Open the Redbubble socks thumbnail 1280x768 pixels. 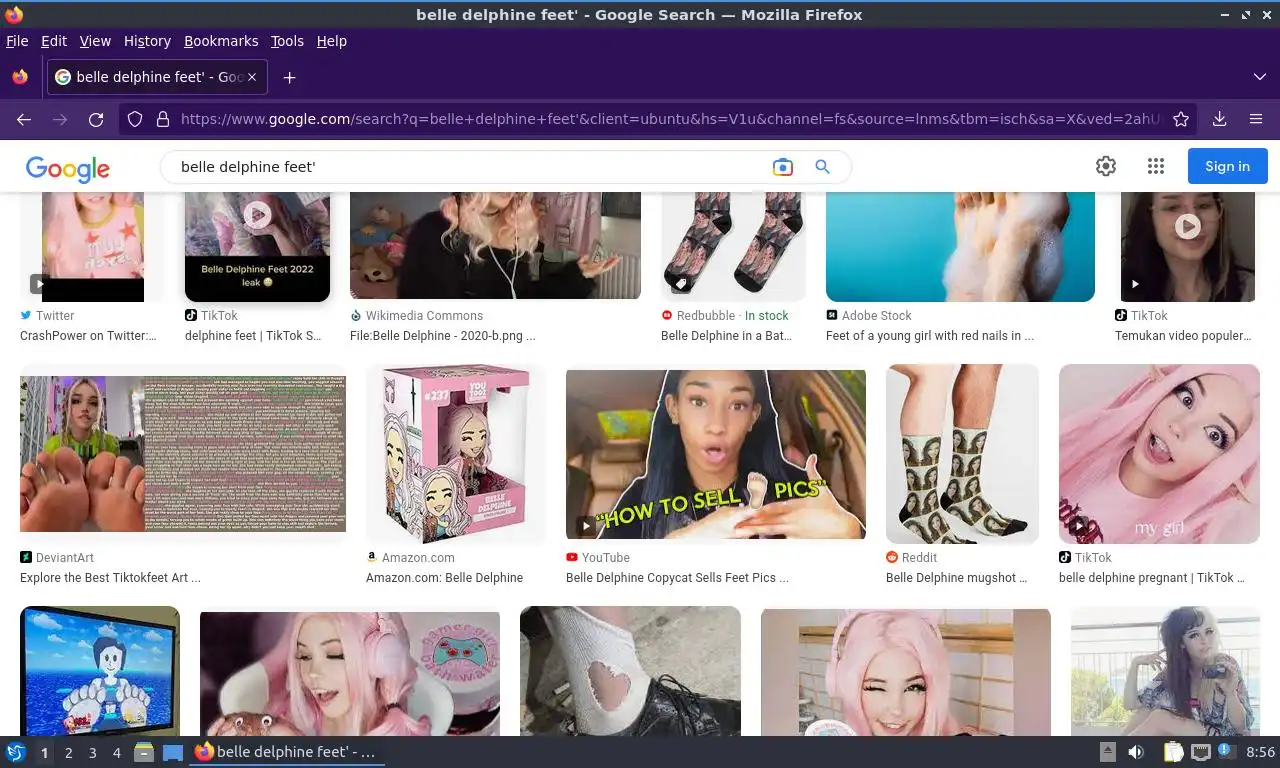[x=734, y=246]
